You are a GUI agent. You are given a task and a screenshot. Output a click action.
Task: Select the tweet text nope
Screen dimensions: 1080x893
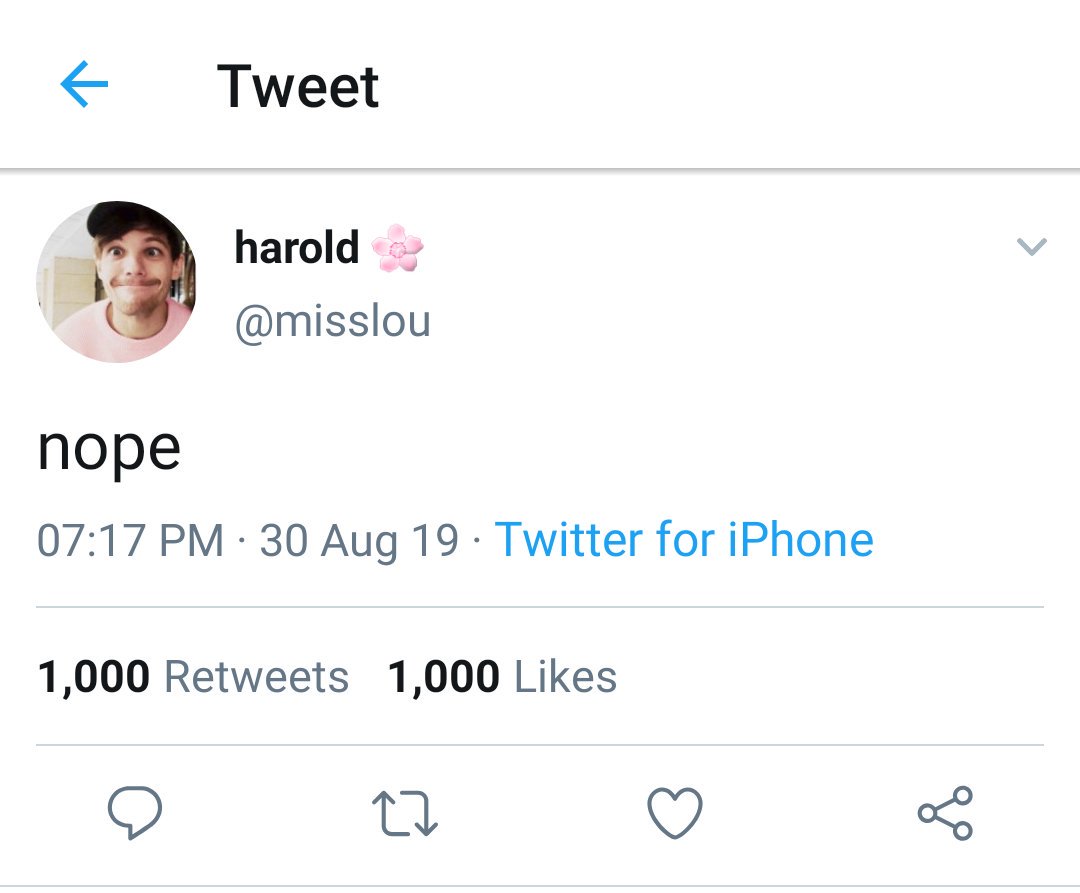click(x=109, y=450)
